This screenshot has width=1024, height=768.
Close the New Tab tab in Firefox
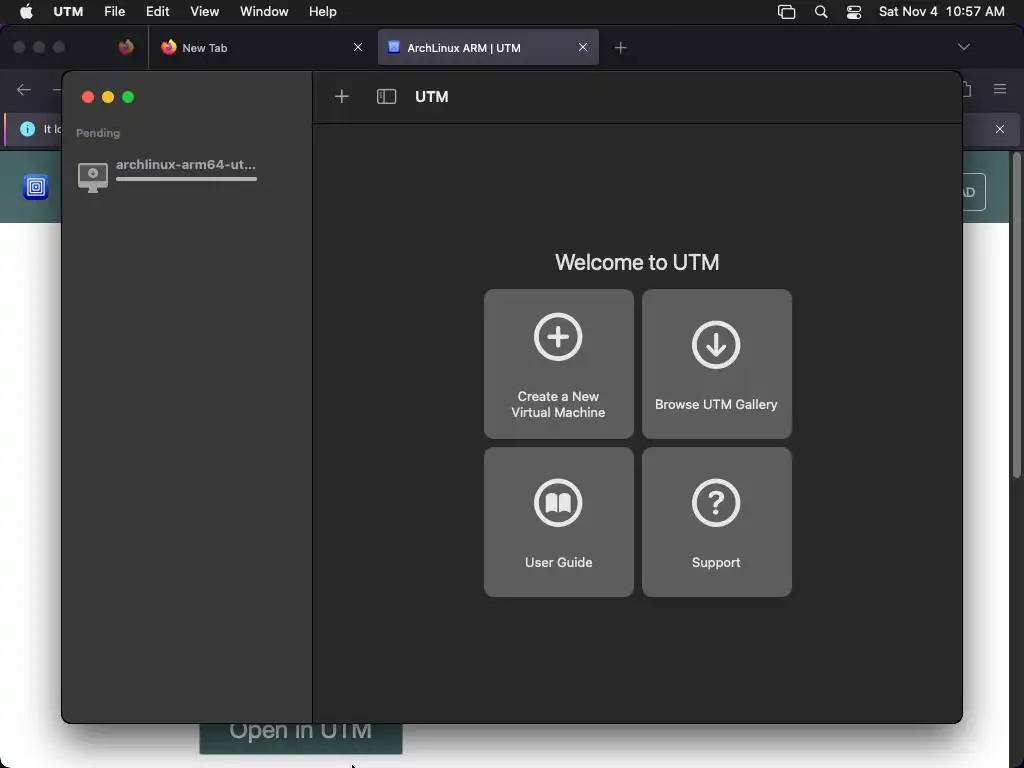coord(358,47)
